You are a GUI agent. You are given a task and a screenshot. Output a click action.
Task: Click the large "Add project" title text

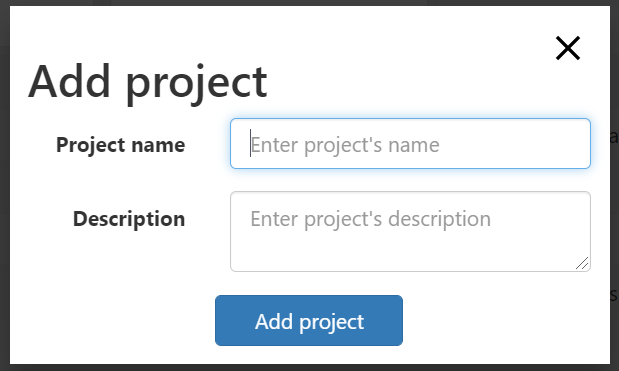148,82
